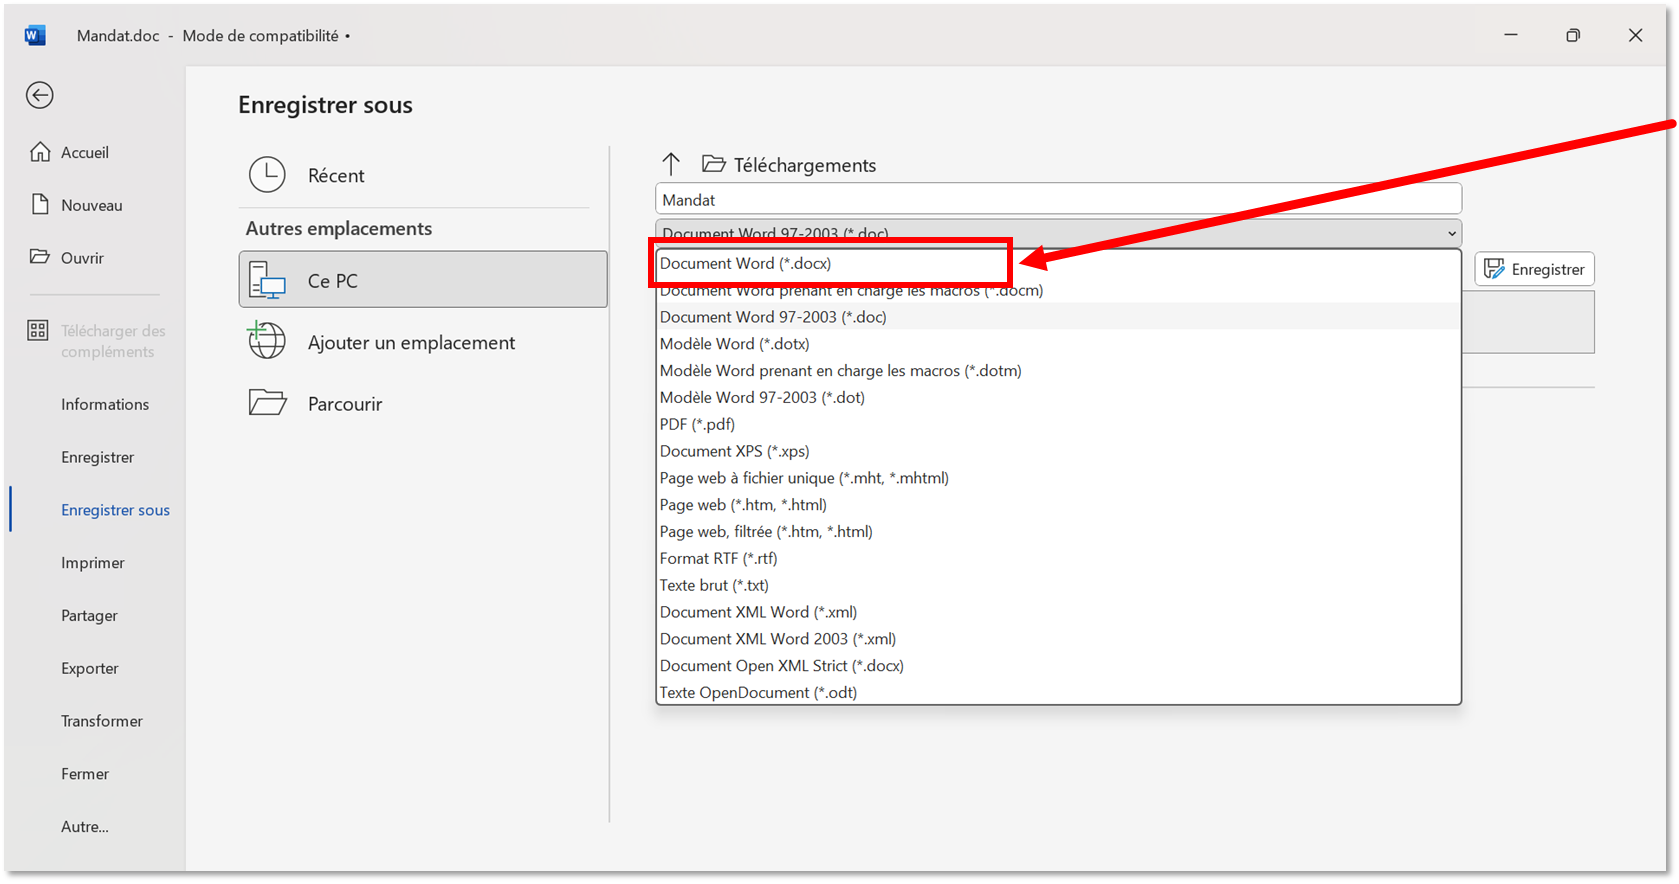
Task: Click the Téléchargements folder icon
Action: pyautogui.click(x=713, y=164)
